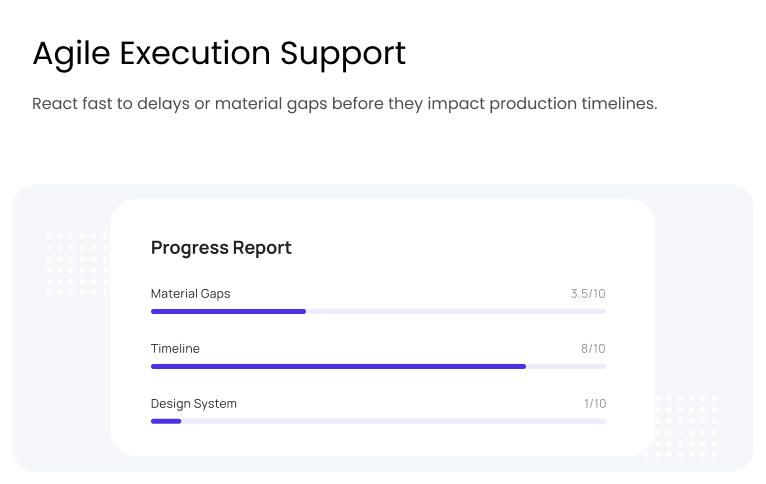
Task: Select the Timeline label in the report
Action: click(175, 349)
